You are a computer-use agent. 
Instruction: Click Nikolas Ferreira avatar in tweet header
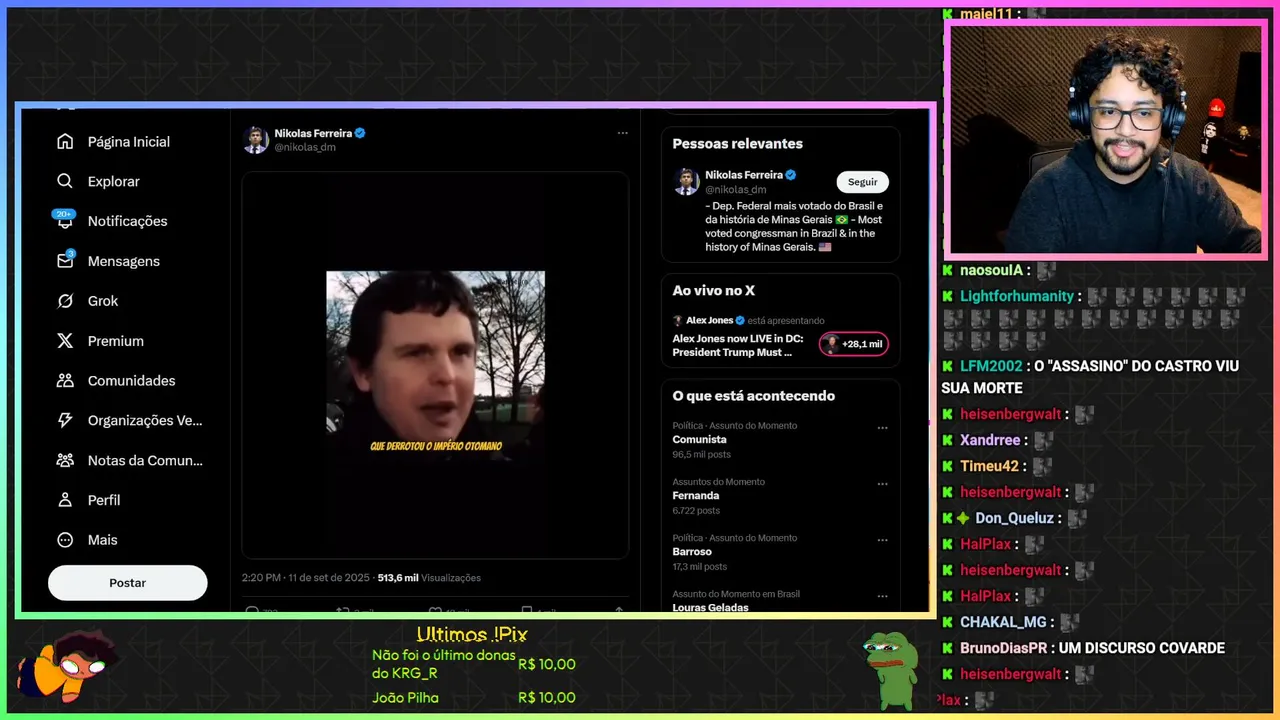click(256, 140)
